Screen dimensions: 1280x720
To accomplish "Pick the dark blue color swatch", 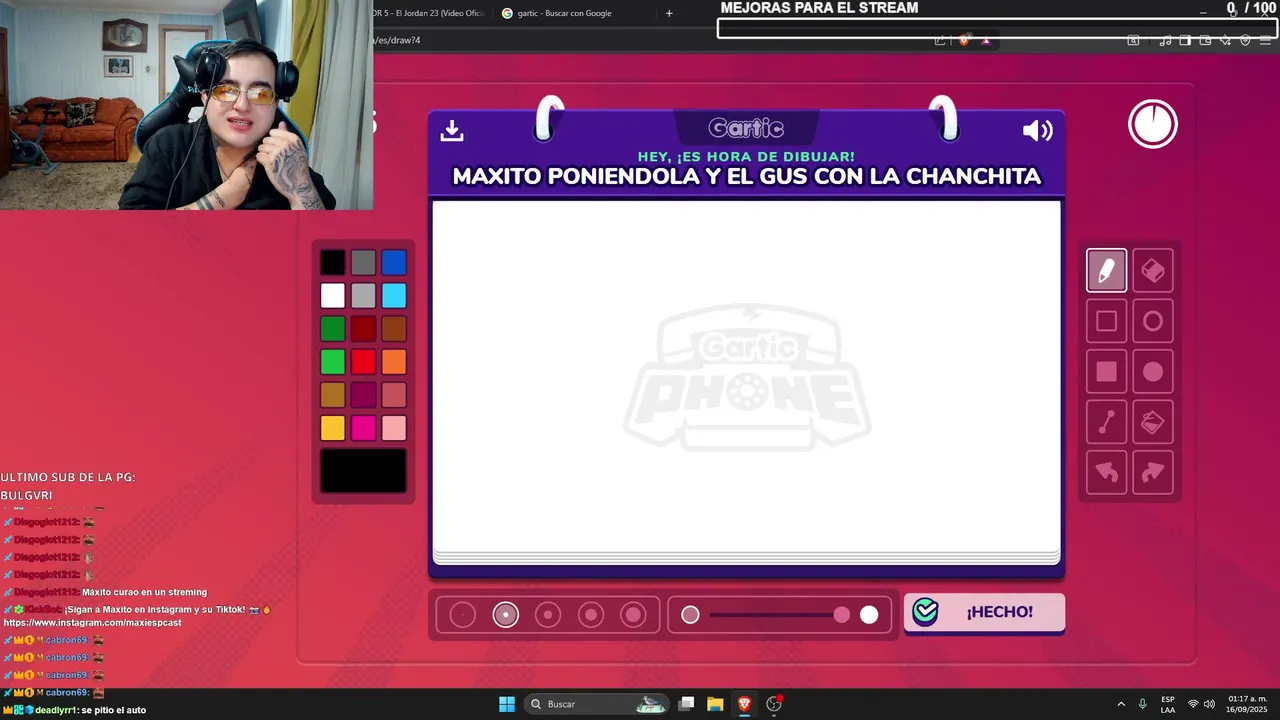I will pos(394,263).
